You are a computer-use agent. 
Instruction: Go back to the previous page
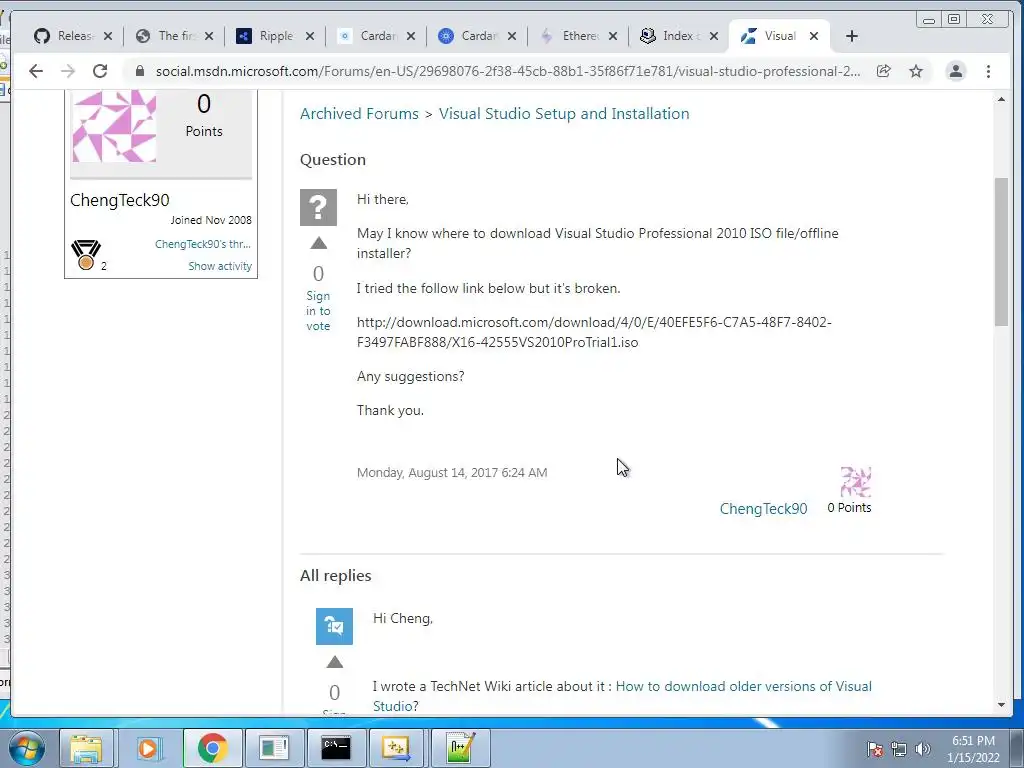tap(36, 71)
